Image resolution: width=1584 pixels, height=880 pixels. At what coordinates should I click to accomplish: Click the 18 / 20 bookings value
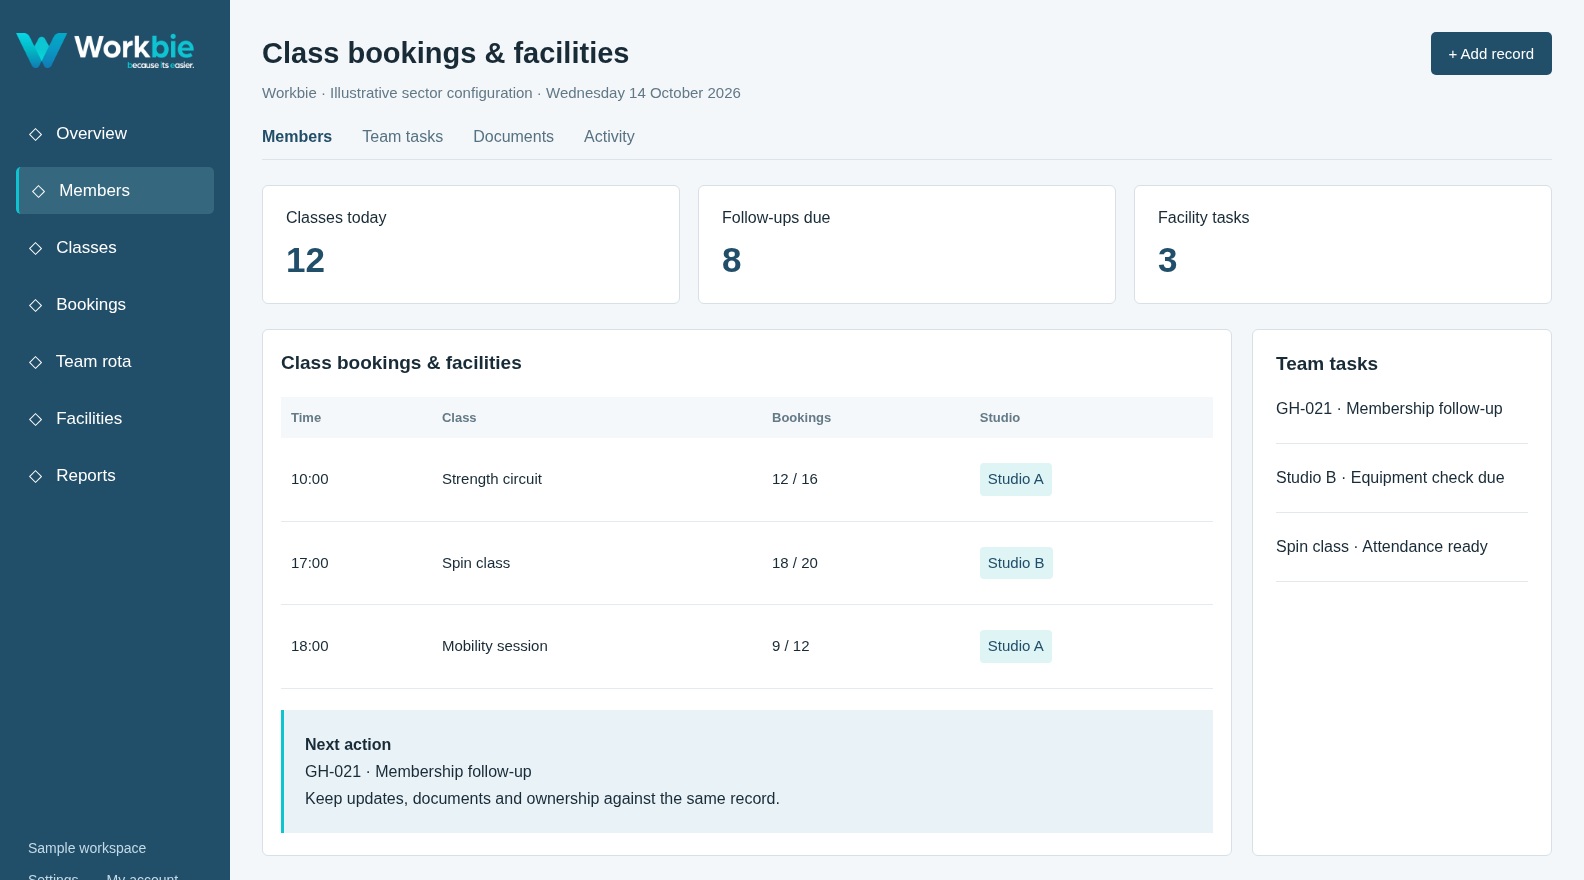click(795, 563)
